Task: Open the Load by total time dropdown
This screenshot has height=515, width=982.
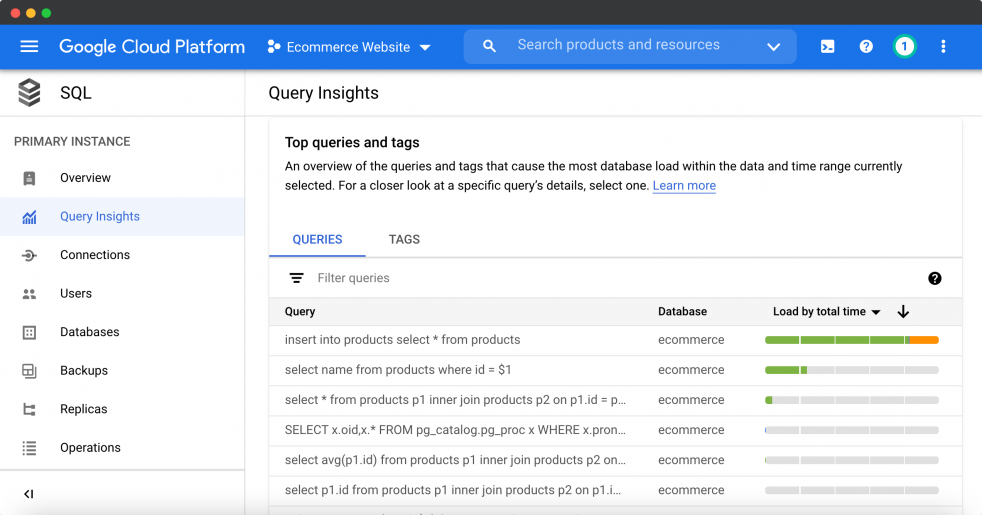Action: [x=826, y=311]
